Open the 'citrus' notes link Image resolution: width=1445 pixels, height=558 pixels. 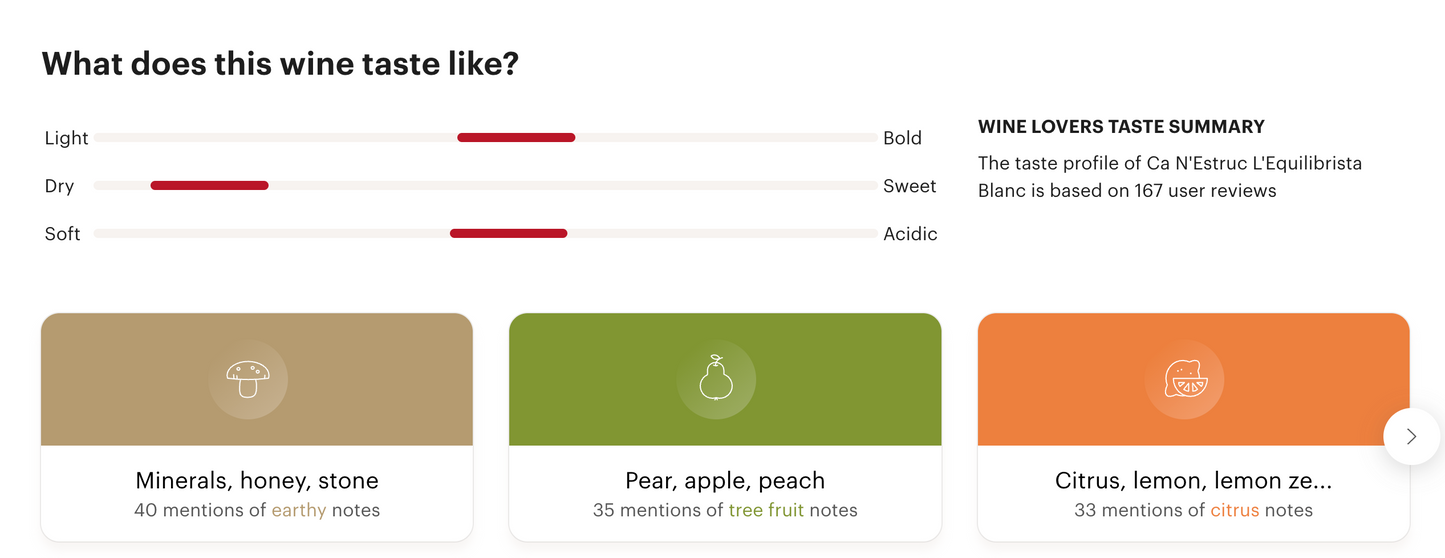(1235, 510)
